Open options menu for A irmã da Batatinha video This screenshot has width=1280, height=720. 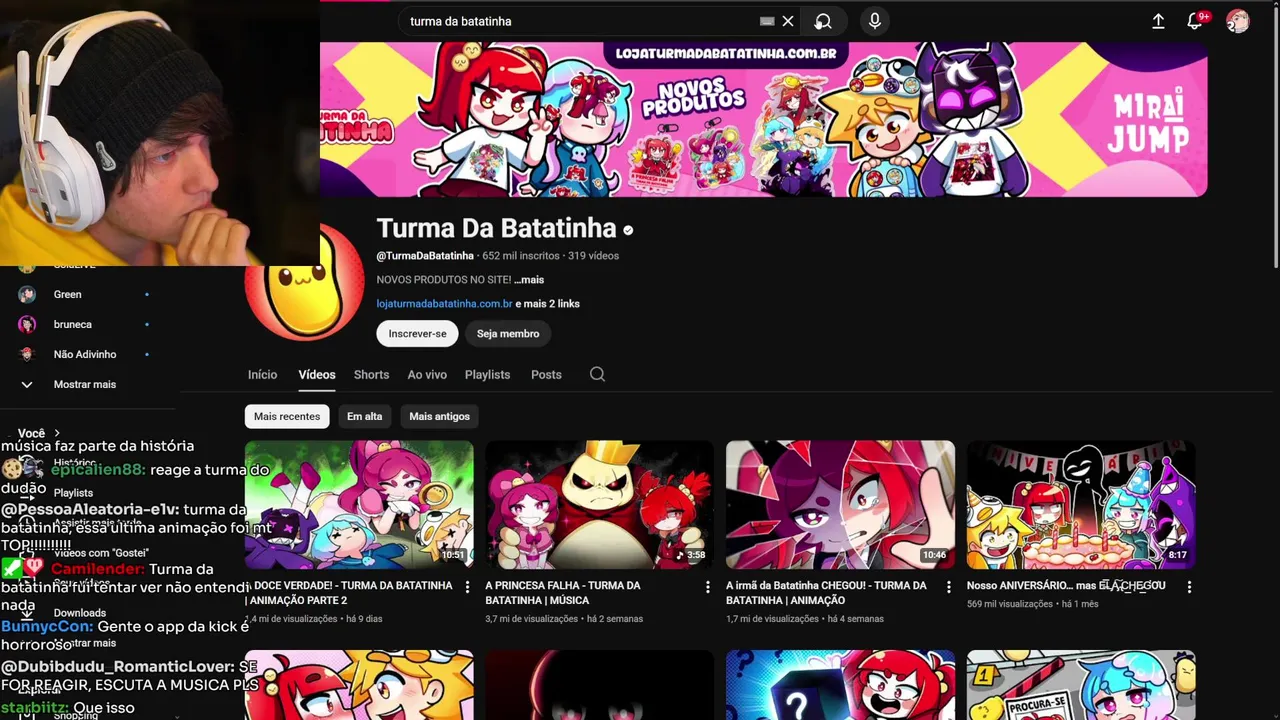(949, 588)
